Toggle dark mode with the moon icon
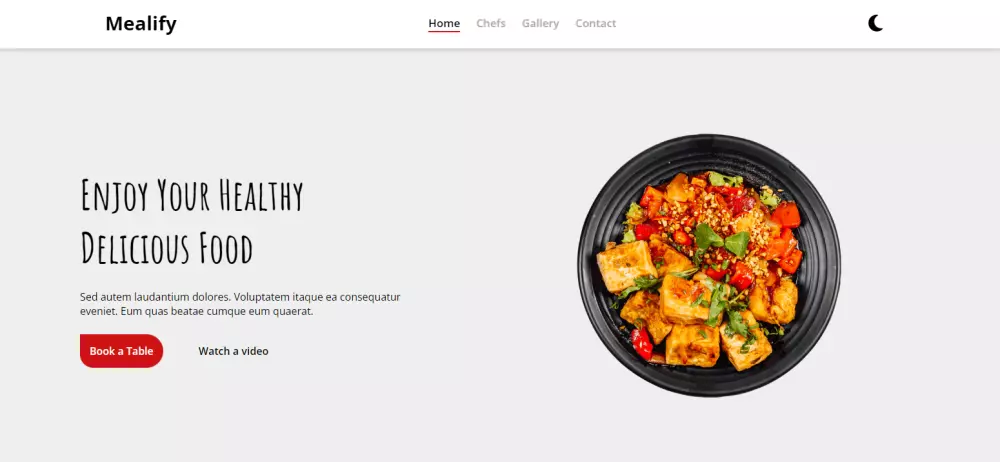Screen dimensions: 1000x462 (875, 24)
